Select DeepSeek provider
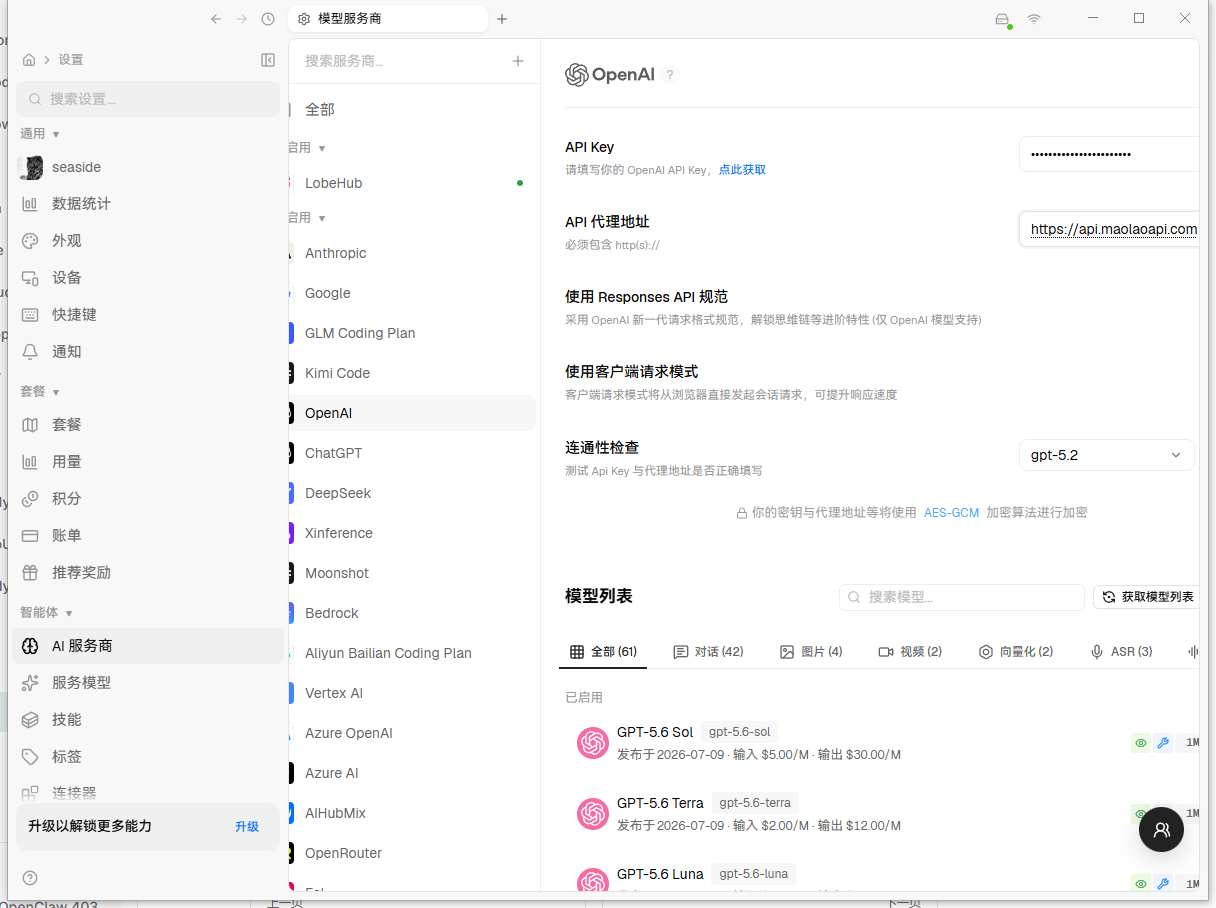This screenshot has height=908, width=1216. pyautogui.click(x=412, y=493)
